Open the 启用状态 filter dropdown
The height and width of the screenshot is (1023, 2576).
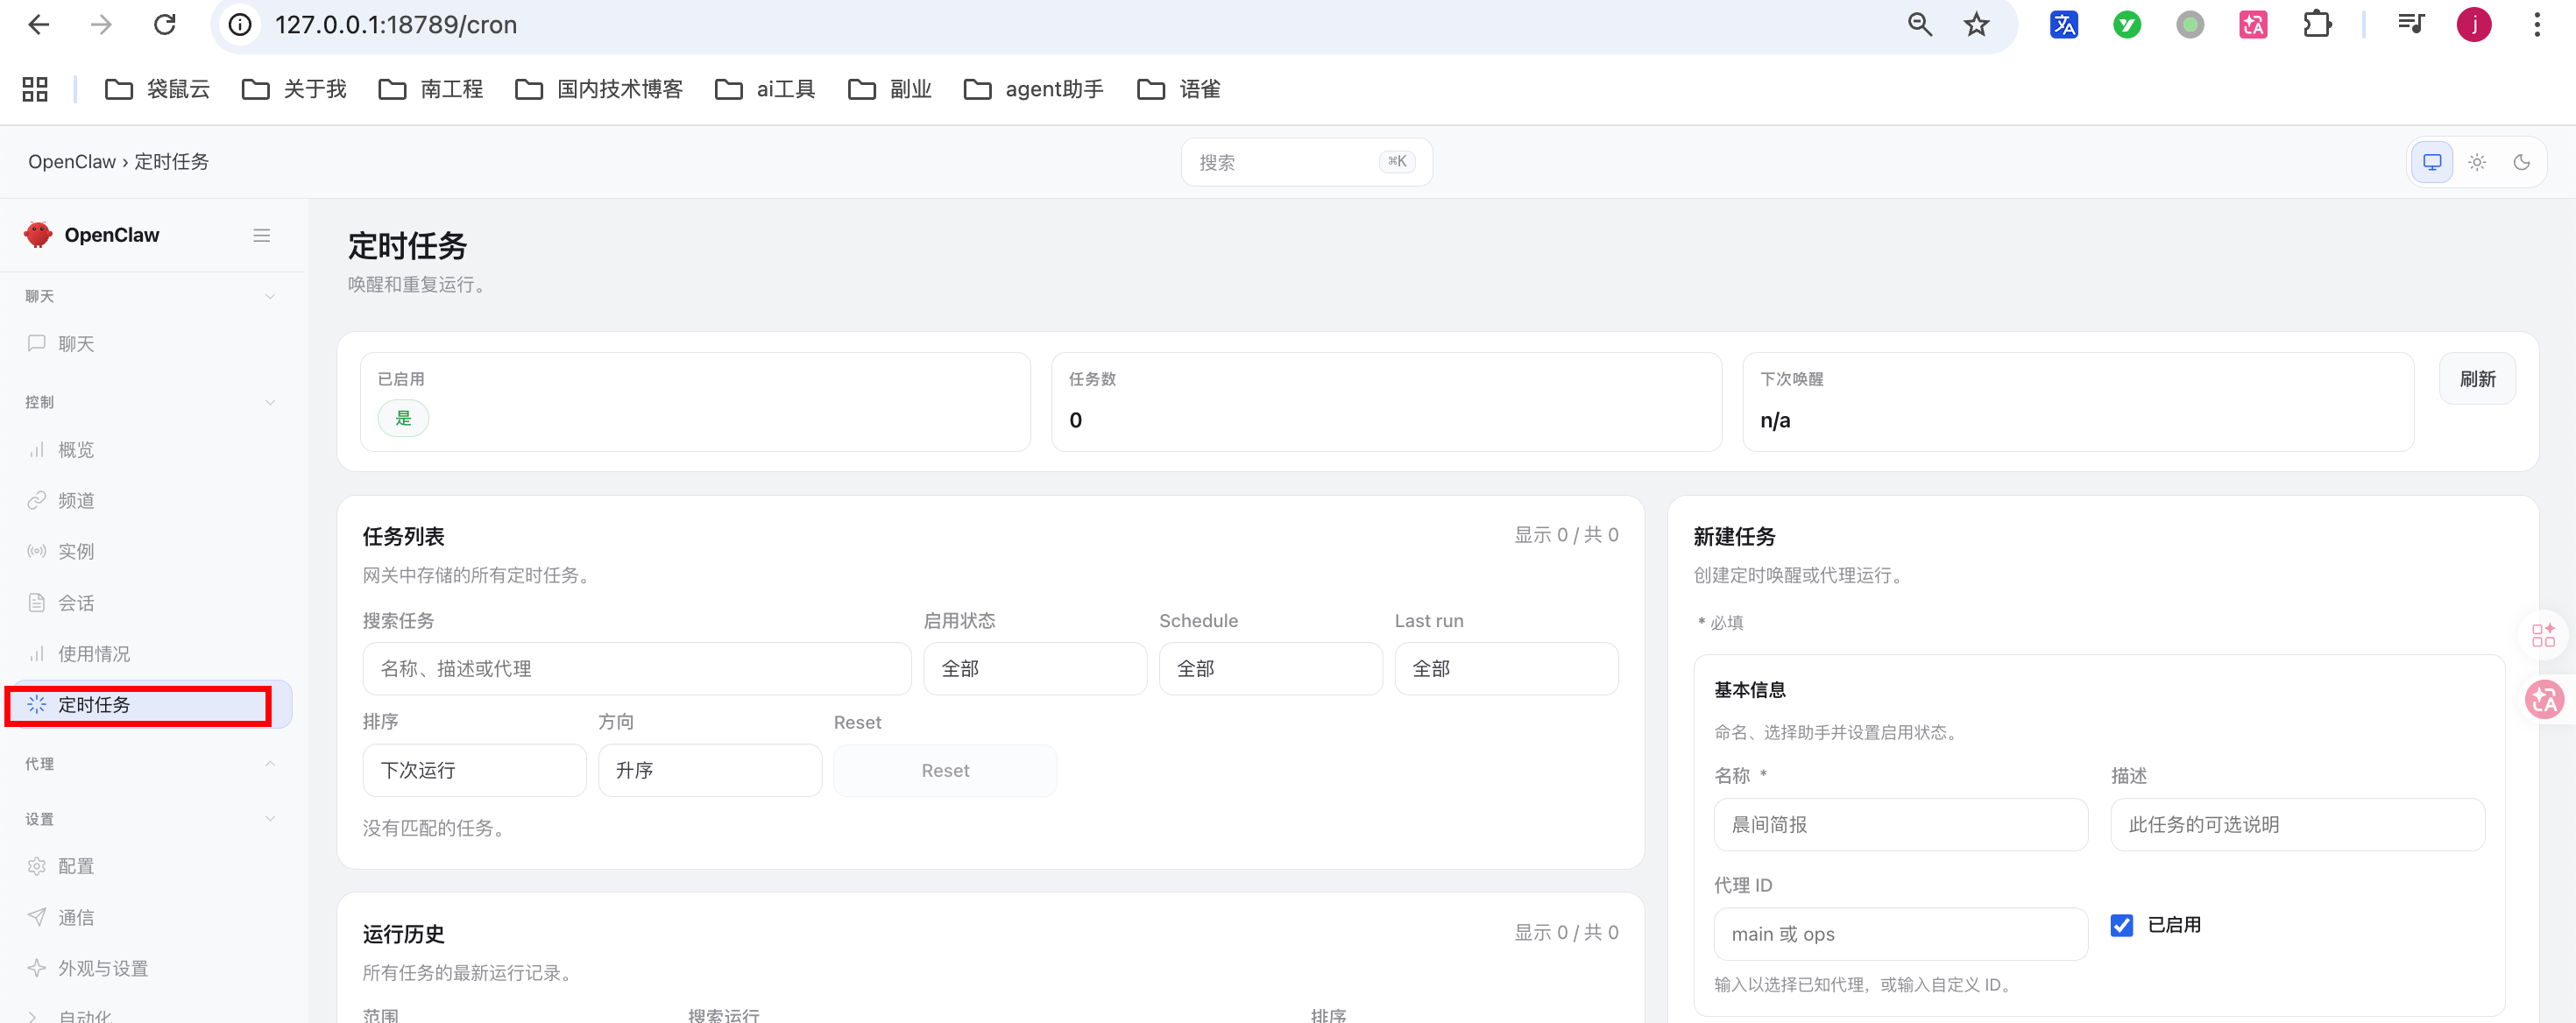(1035, 668)
